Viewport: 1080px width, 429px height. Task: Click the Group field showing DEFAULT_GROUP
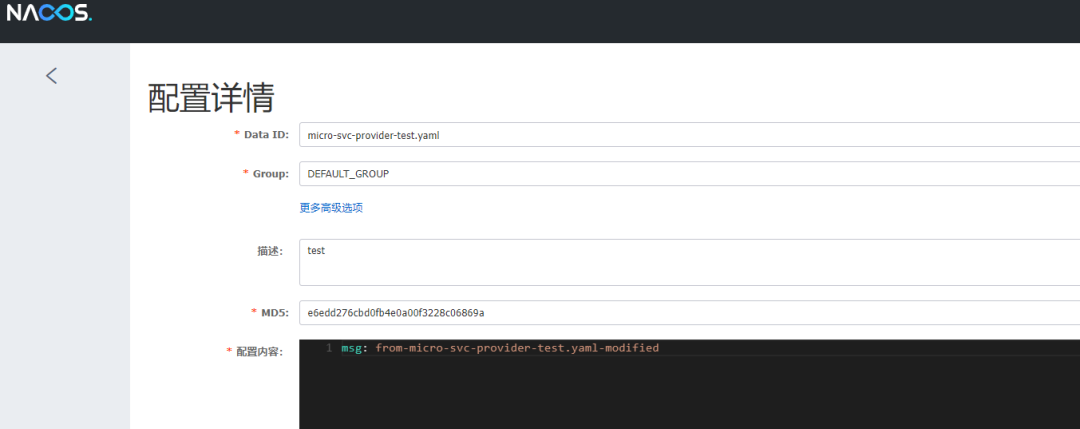[x=688, y=174]
